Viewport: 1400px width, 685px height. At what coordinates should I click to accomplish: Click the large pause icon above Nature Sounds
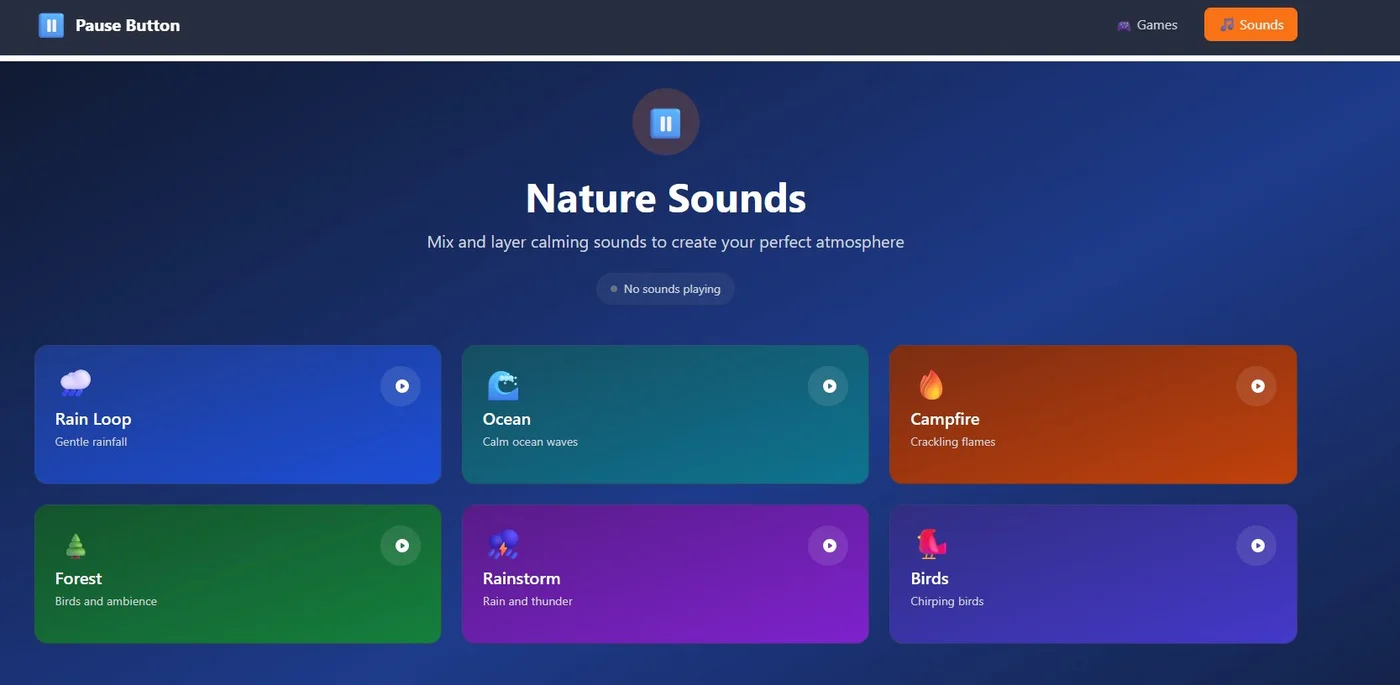(665, 122)
